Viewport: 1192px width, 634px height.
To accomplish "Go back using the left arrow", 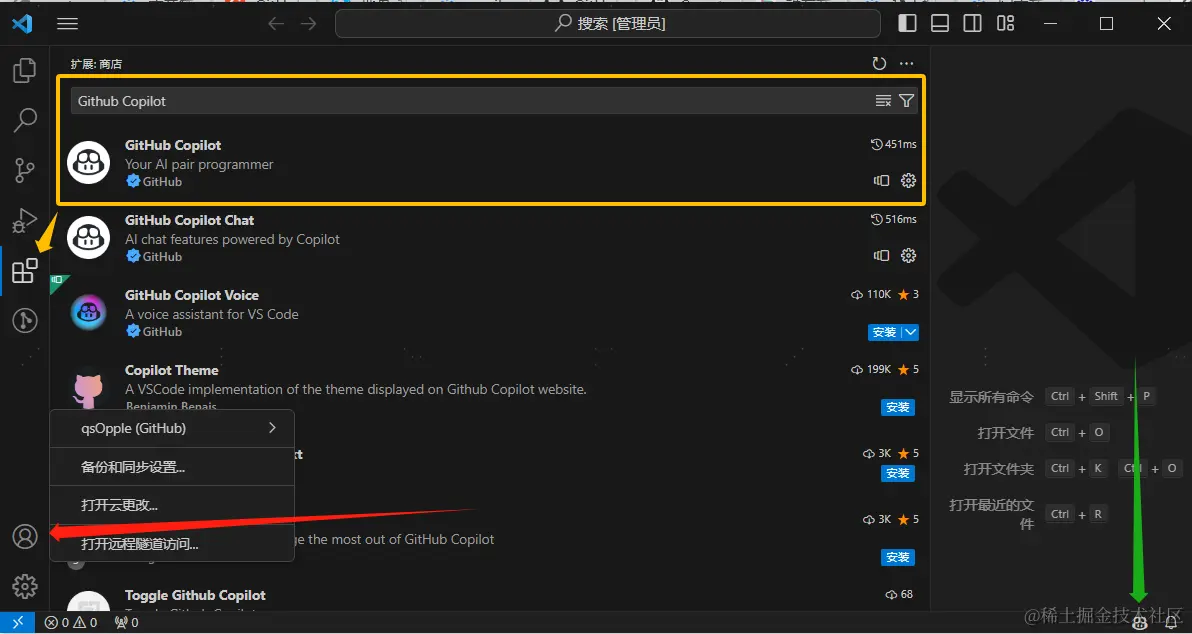I will (276, 24).
